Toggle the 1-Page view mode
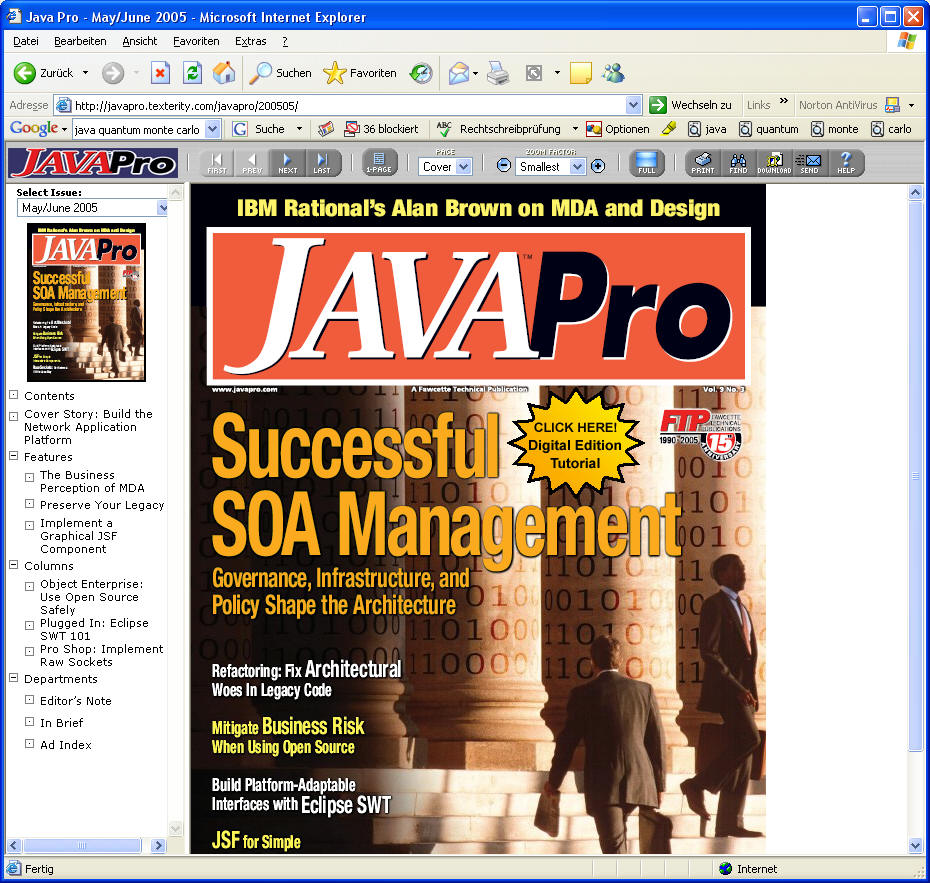 [x=379, y=163]
